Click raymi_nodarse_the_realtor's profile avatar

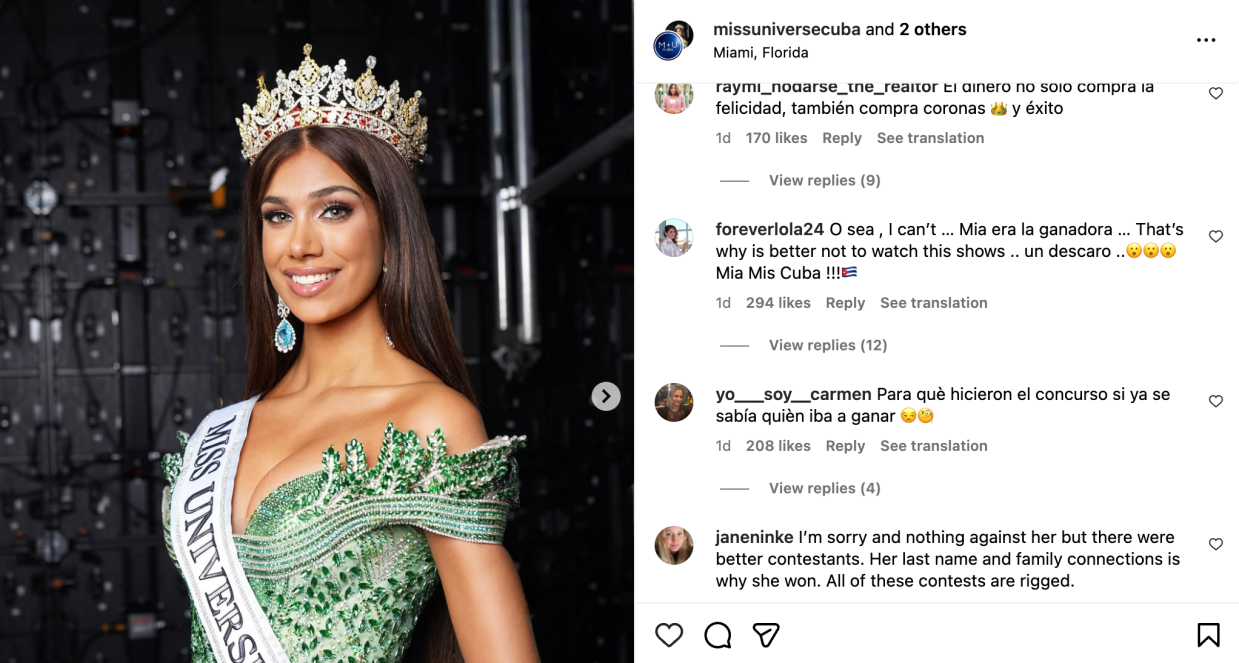[x=674, y=95]
